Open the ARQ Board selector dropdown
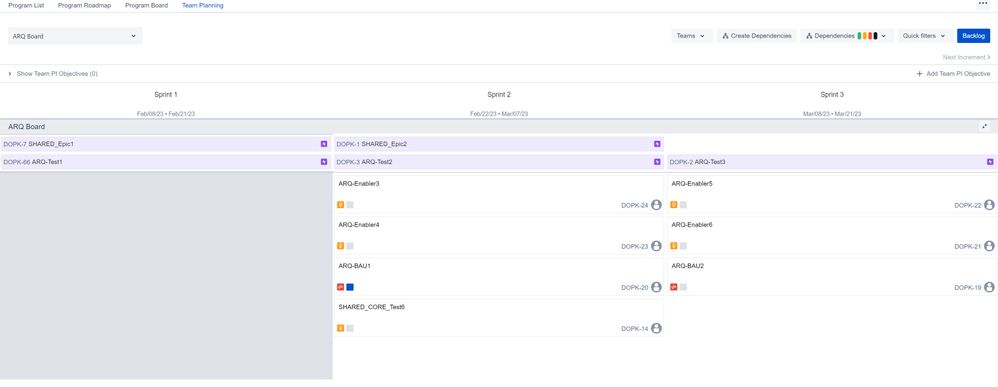The height and width of the screenshot is (387, 998). (x=75, y=36)
